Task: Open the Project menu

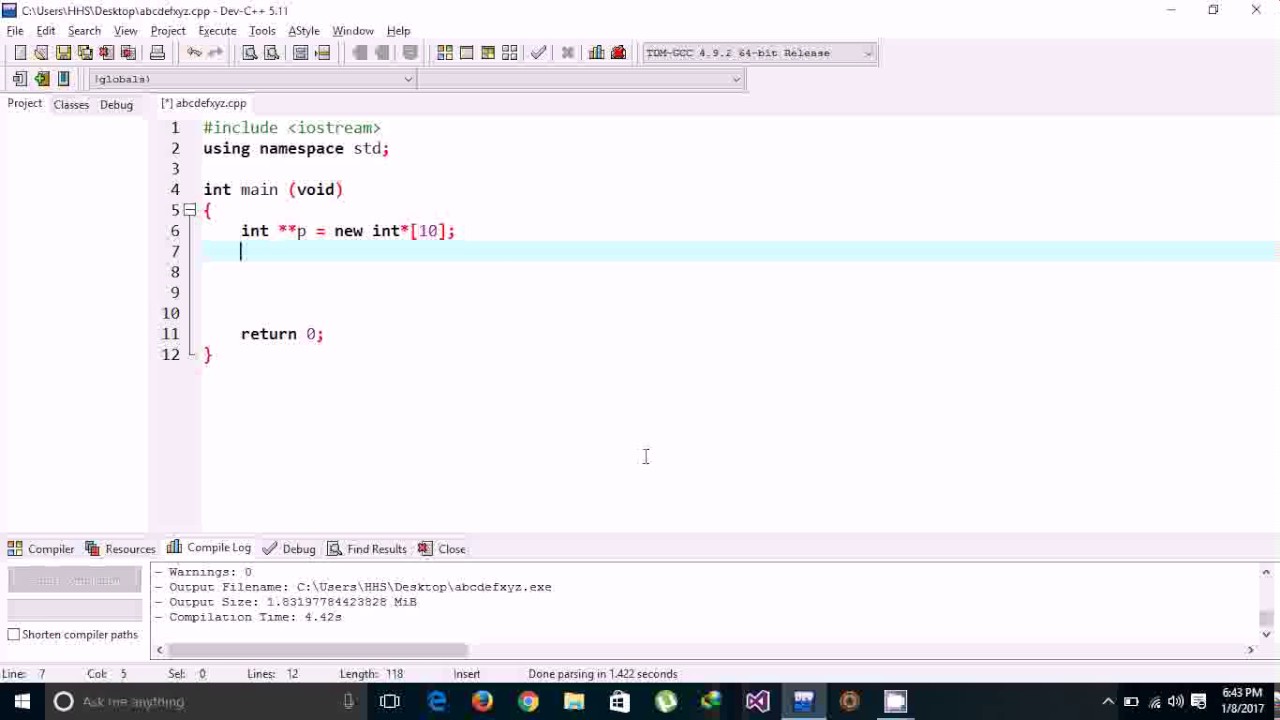Action: (168, 31)
